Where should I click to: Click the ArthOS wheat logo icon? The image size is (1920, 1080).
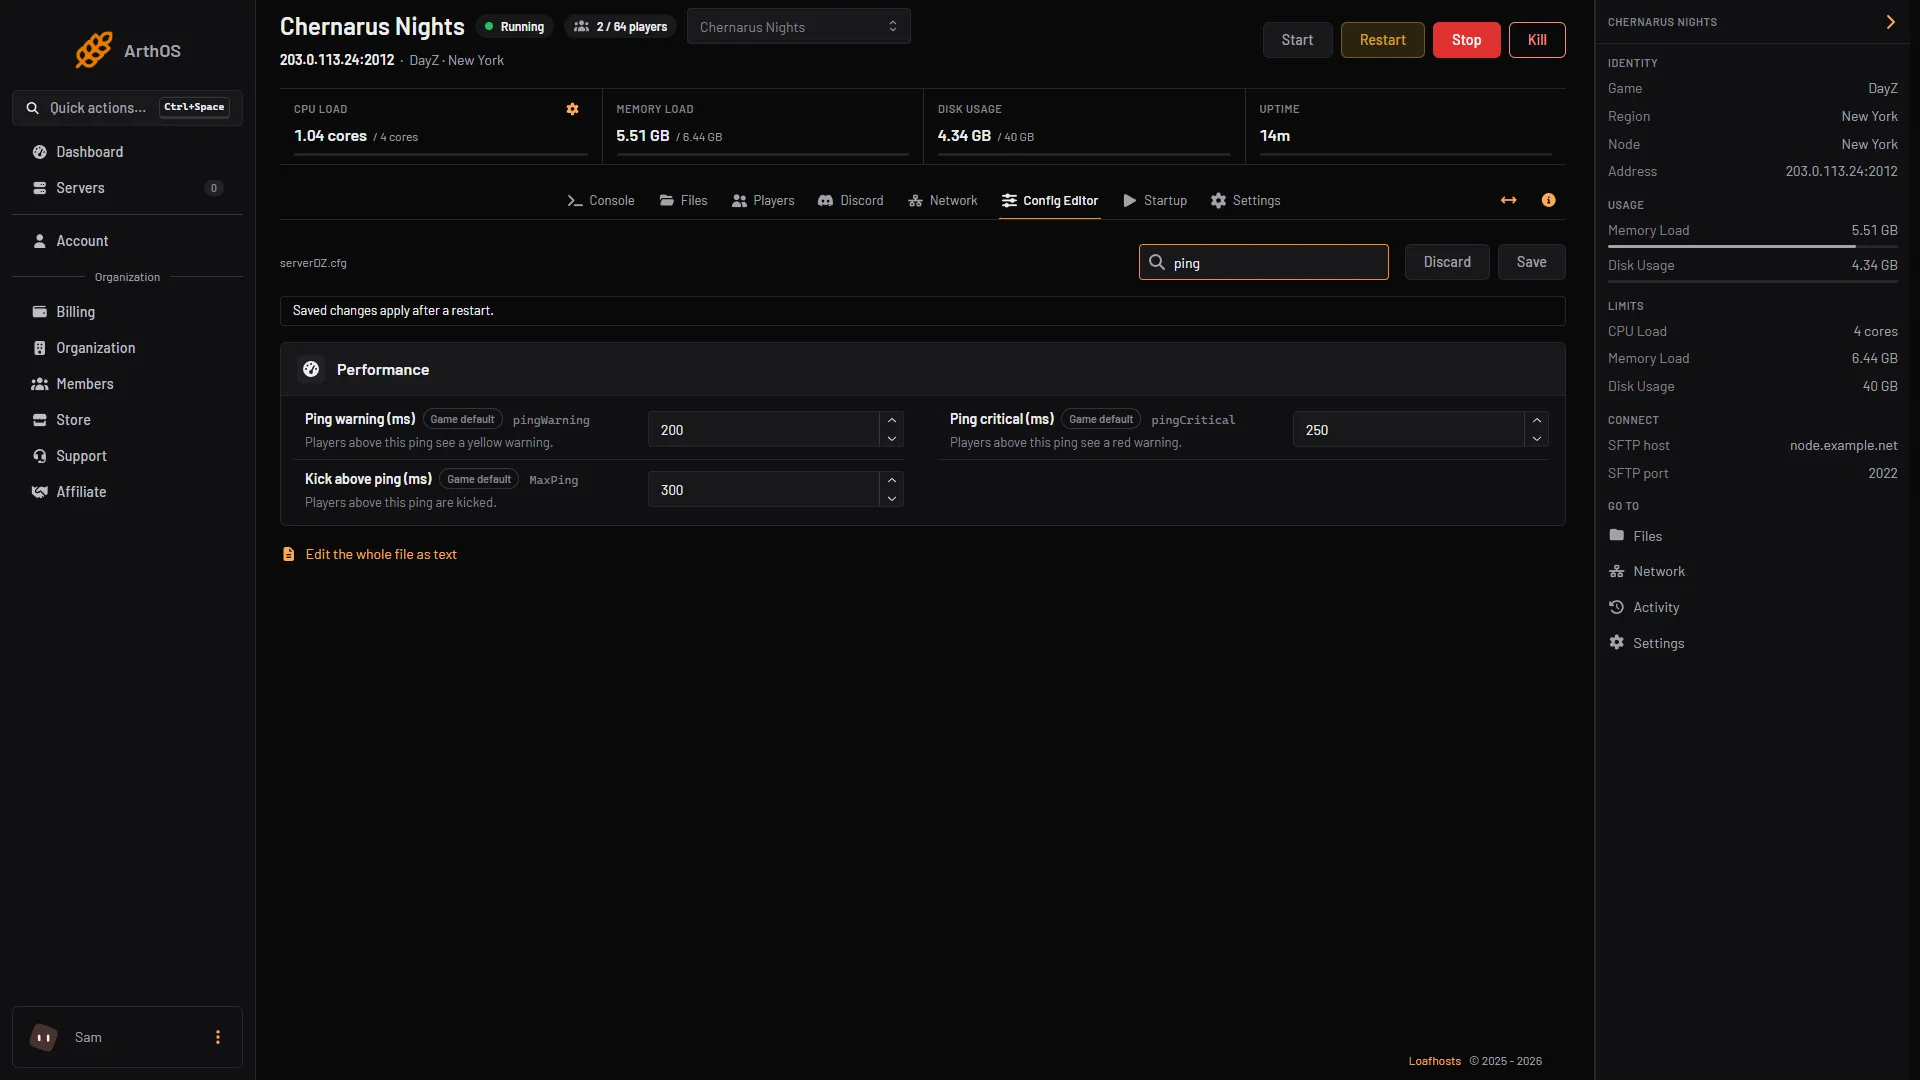94,50
